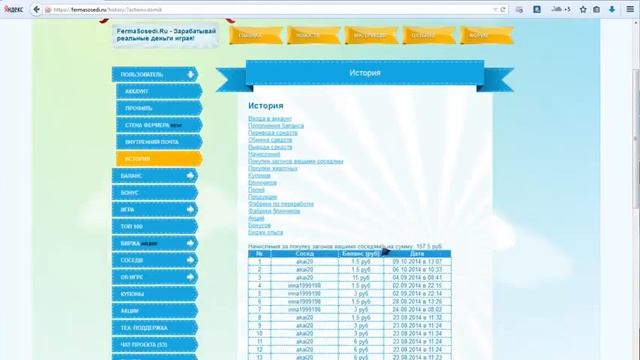Open the 'Вывода средств' history link
The height and width of the screenshot is (360, 640).
[270, 147]
